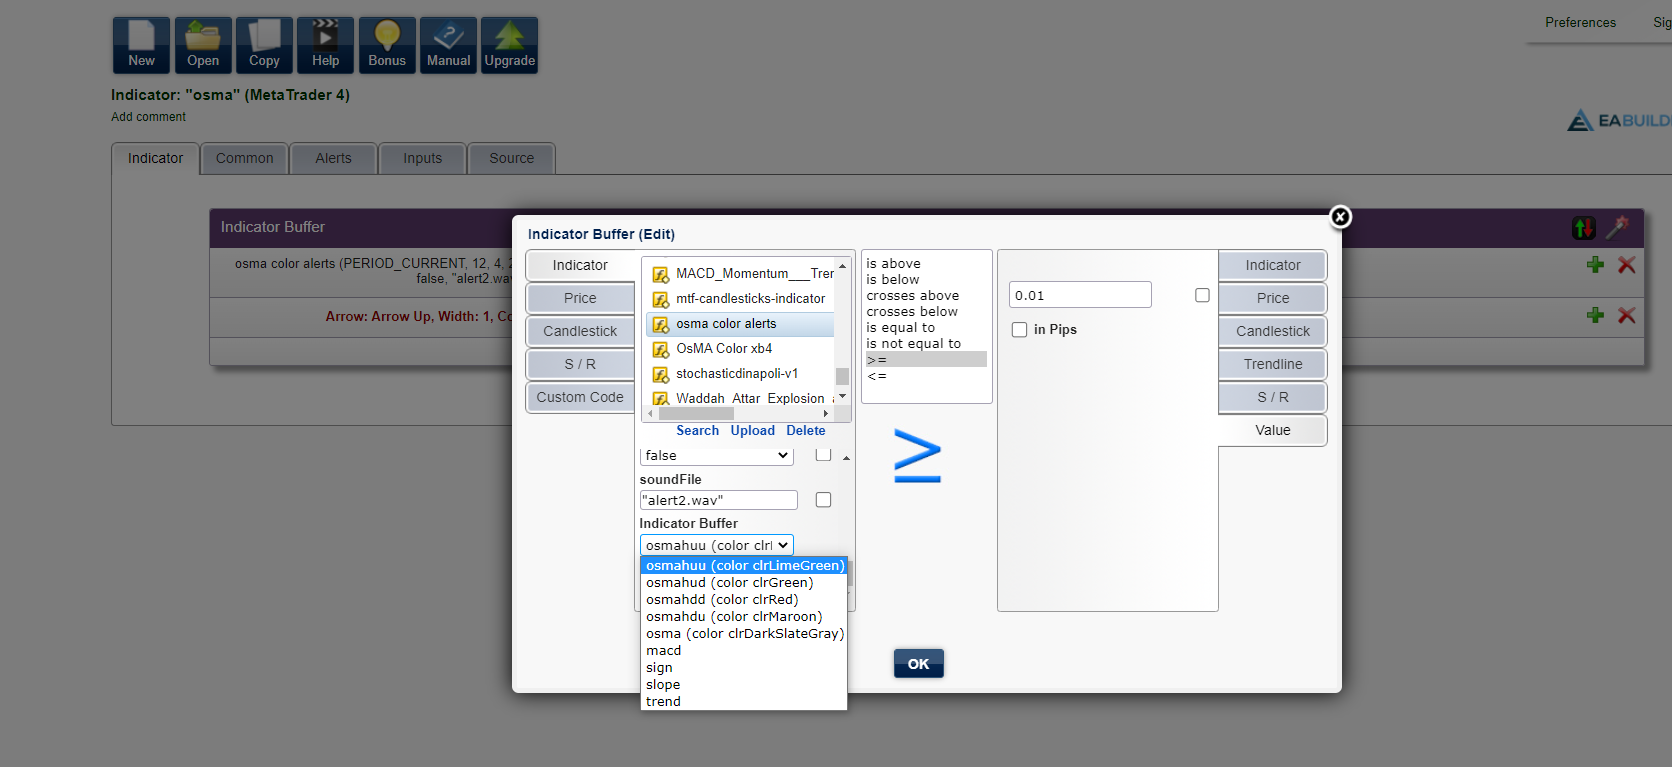Click the New toolbar icon

click(x=141, y=45)
